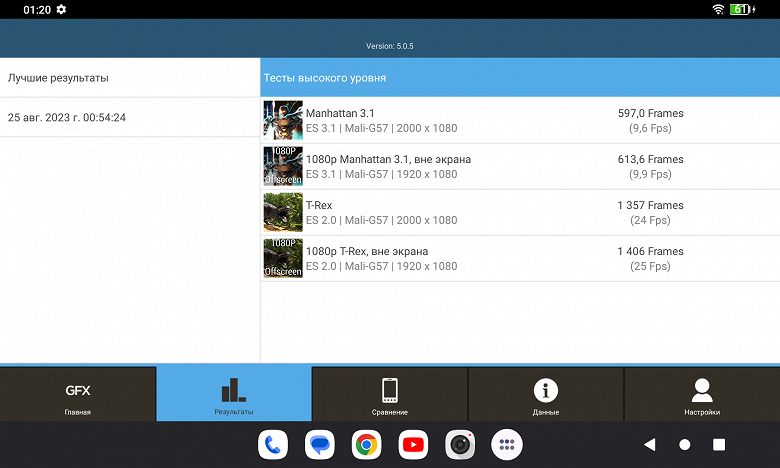Viewport: 780px width, 468px height.
Task: Open the Phone app in the dock
Action: pyautogui.click(x=273, y=445)
